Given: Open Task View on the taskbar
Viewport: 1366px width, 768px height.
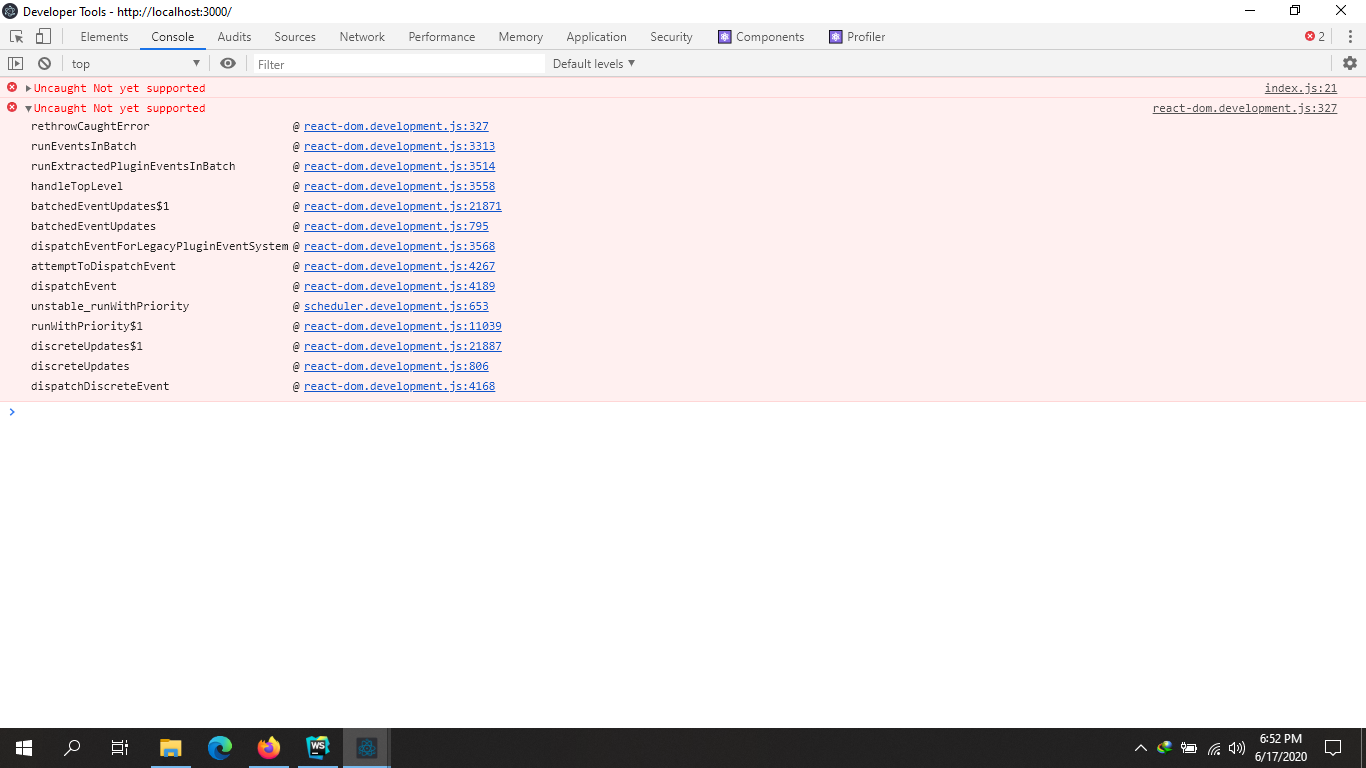Looking at the screenshot, I should [x=120, y=748].
